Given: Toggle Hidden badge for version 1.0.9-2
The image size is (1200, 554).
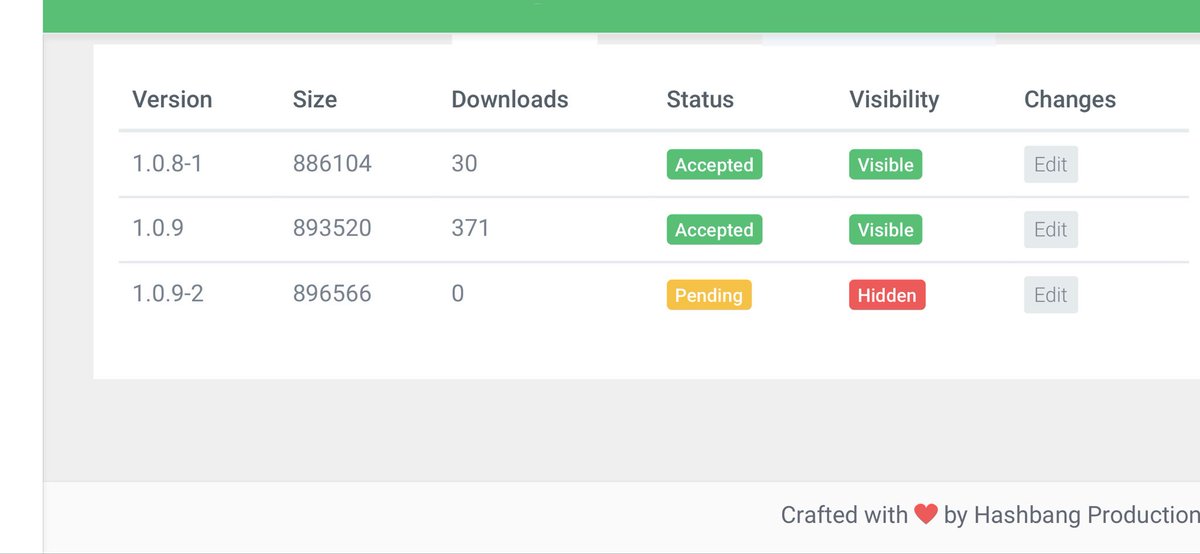Looking at the screenshot, I should (x=887, y=295).
